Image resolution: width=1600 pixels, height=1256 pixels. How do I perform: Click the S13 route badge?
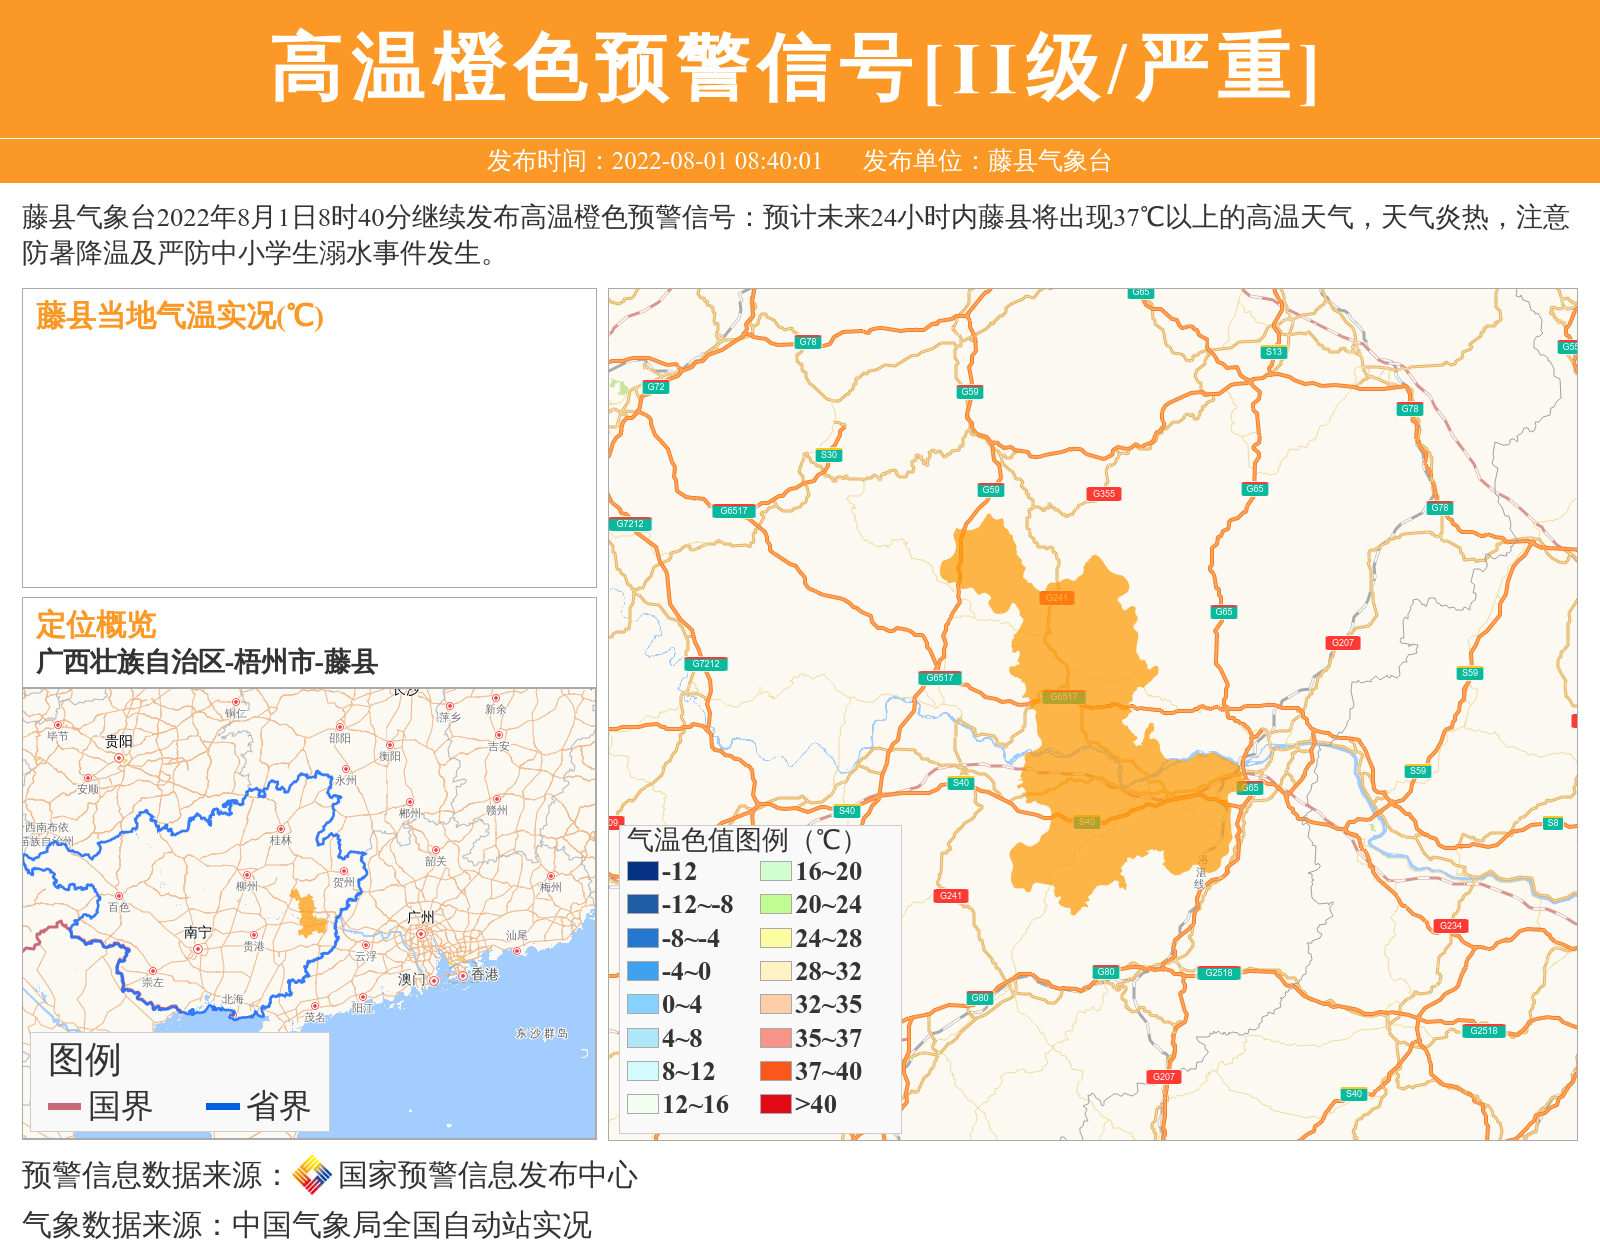(x=1273, y=352)
